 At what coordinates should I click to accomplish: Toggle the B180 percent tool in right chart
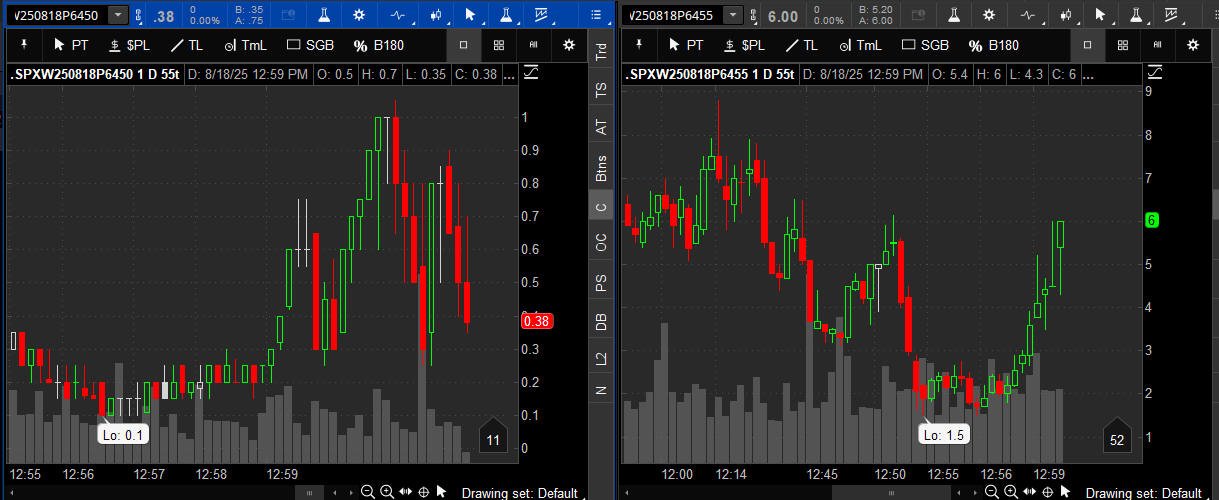click(993, 45)
